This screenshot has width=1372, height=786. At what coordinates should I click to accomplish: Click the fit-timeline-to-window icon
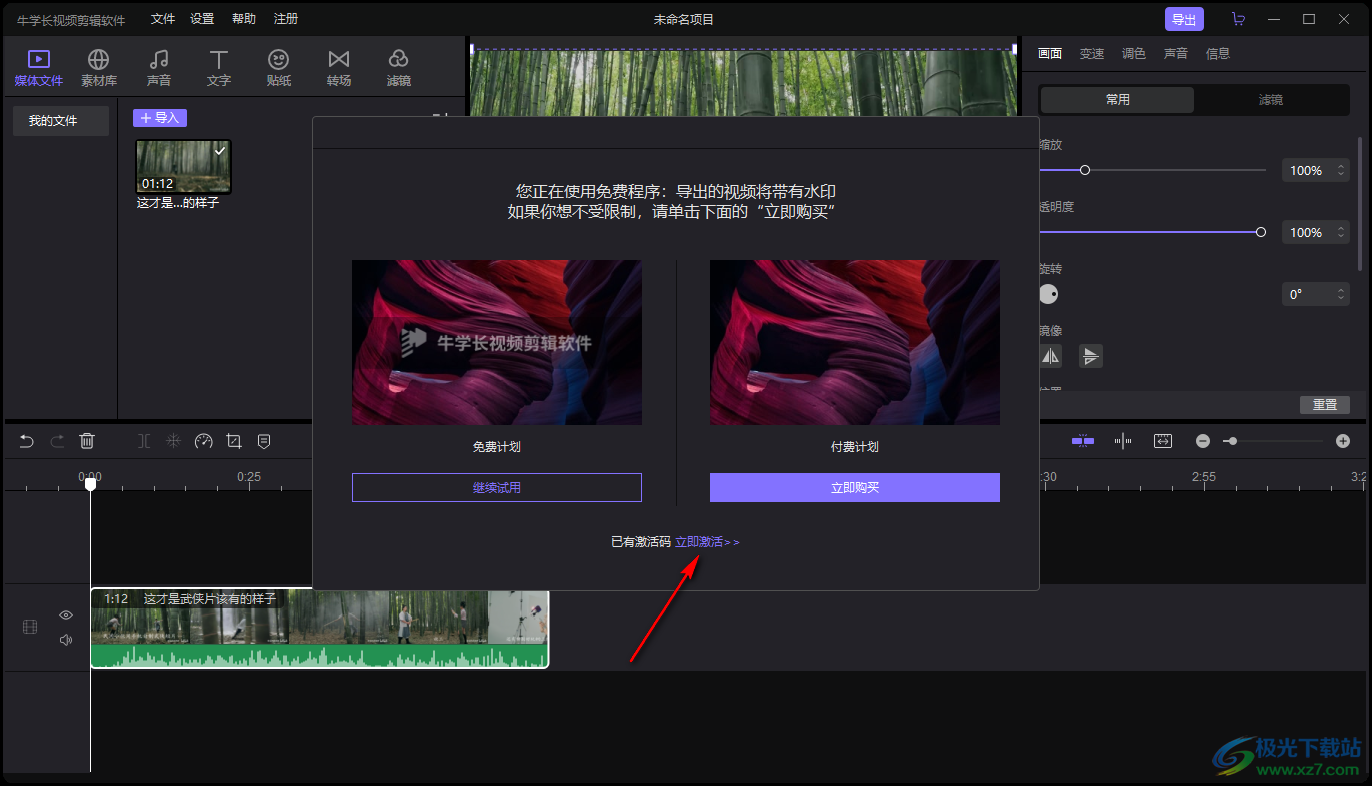click(x=1163, y=441)
